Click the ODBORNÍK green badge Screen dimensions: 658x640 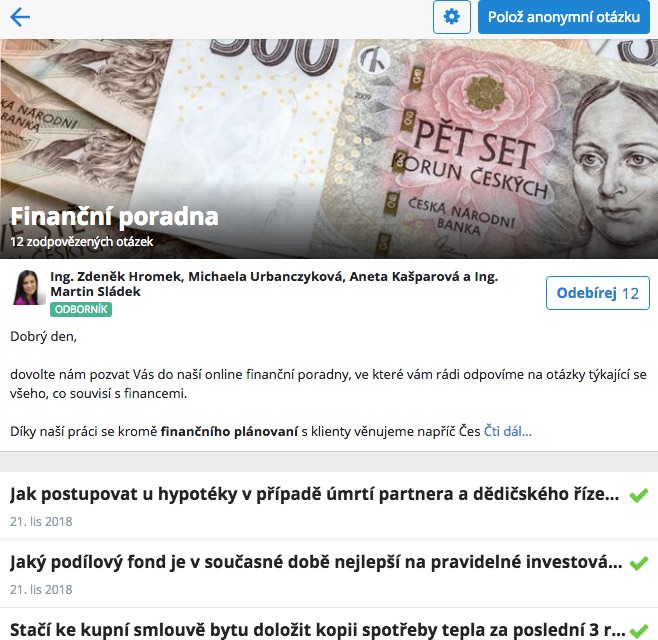coord(81,309)
